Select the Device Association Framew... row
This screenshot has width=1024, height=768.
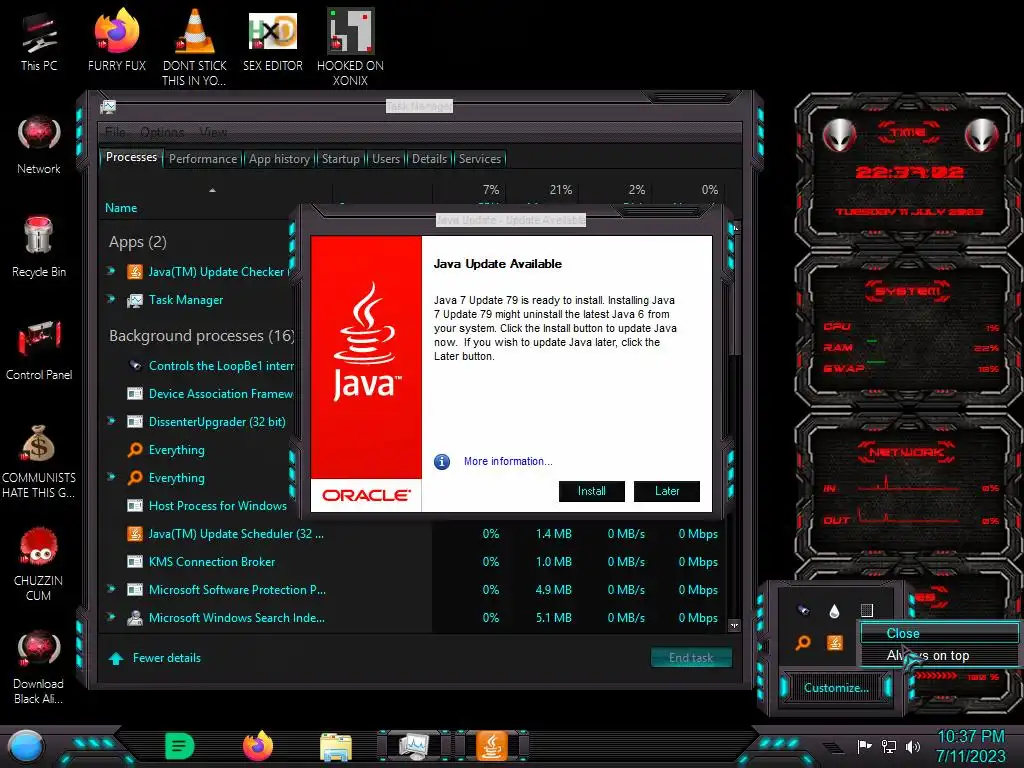click(x=198, y=394)
